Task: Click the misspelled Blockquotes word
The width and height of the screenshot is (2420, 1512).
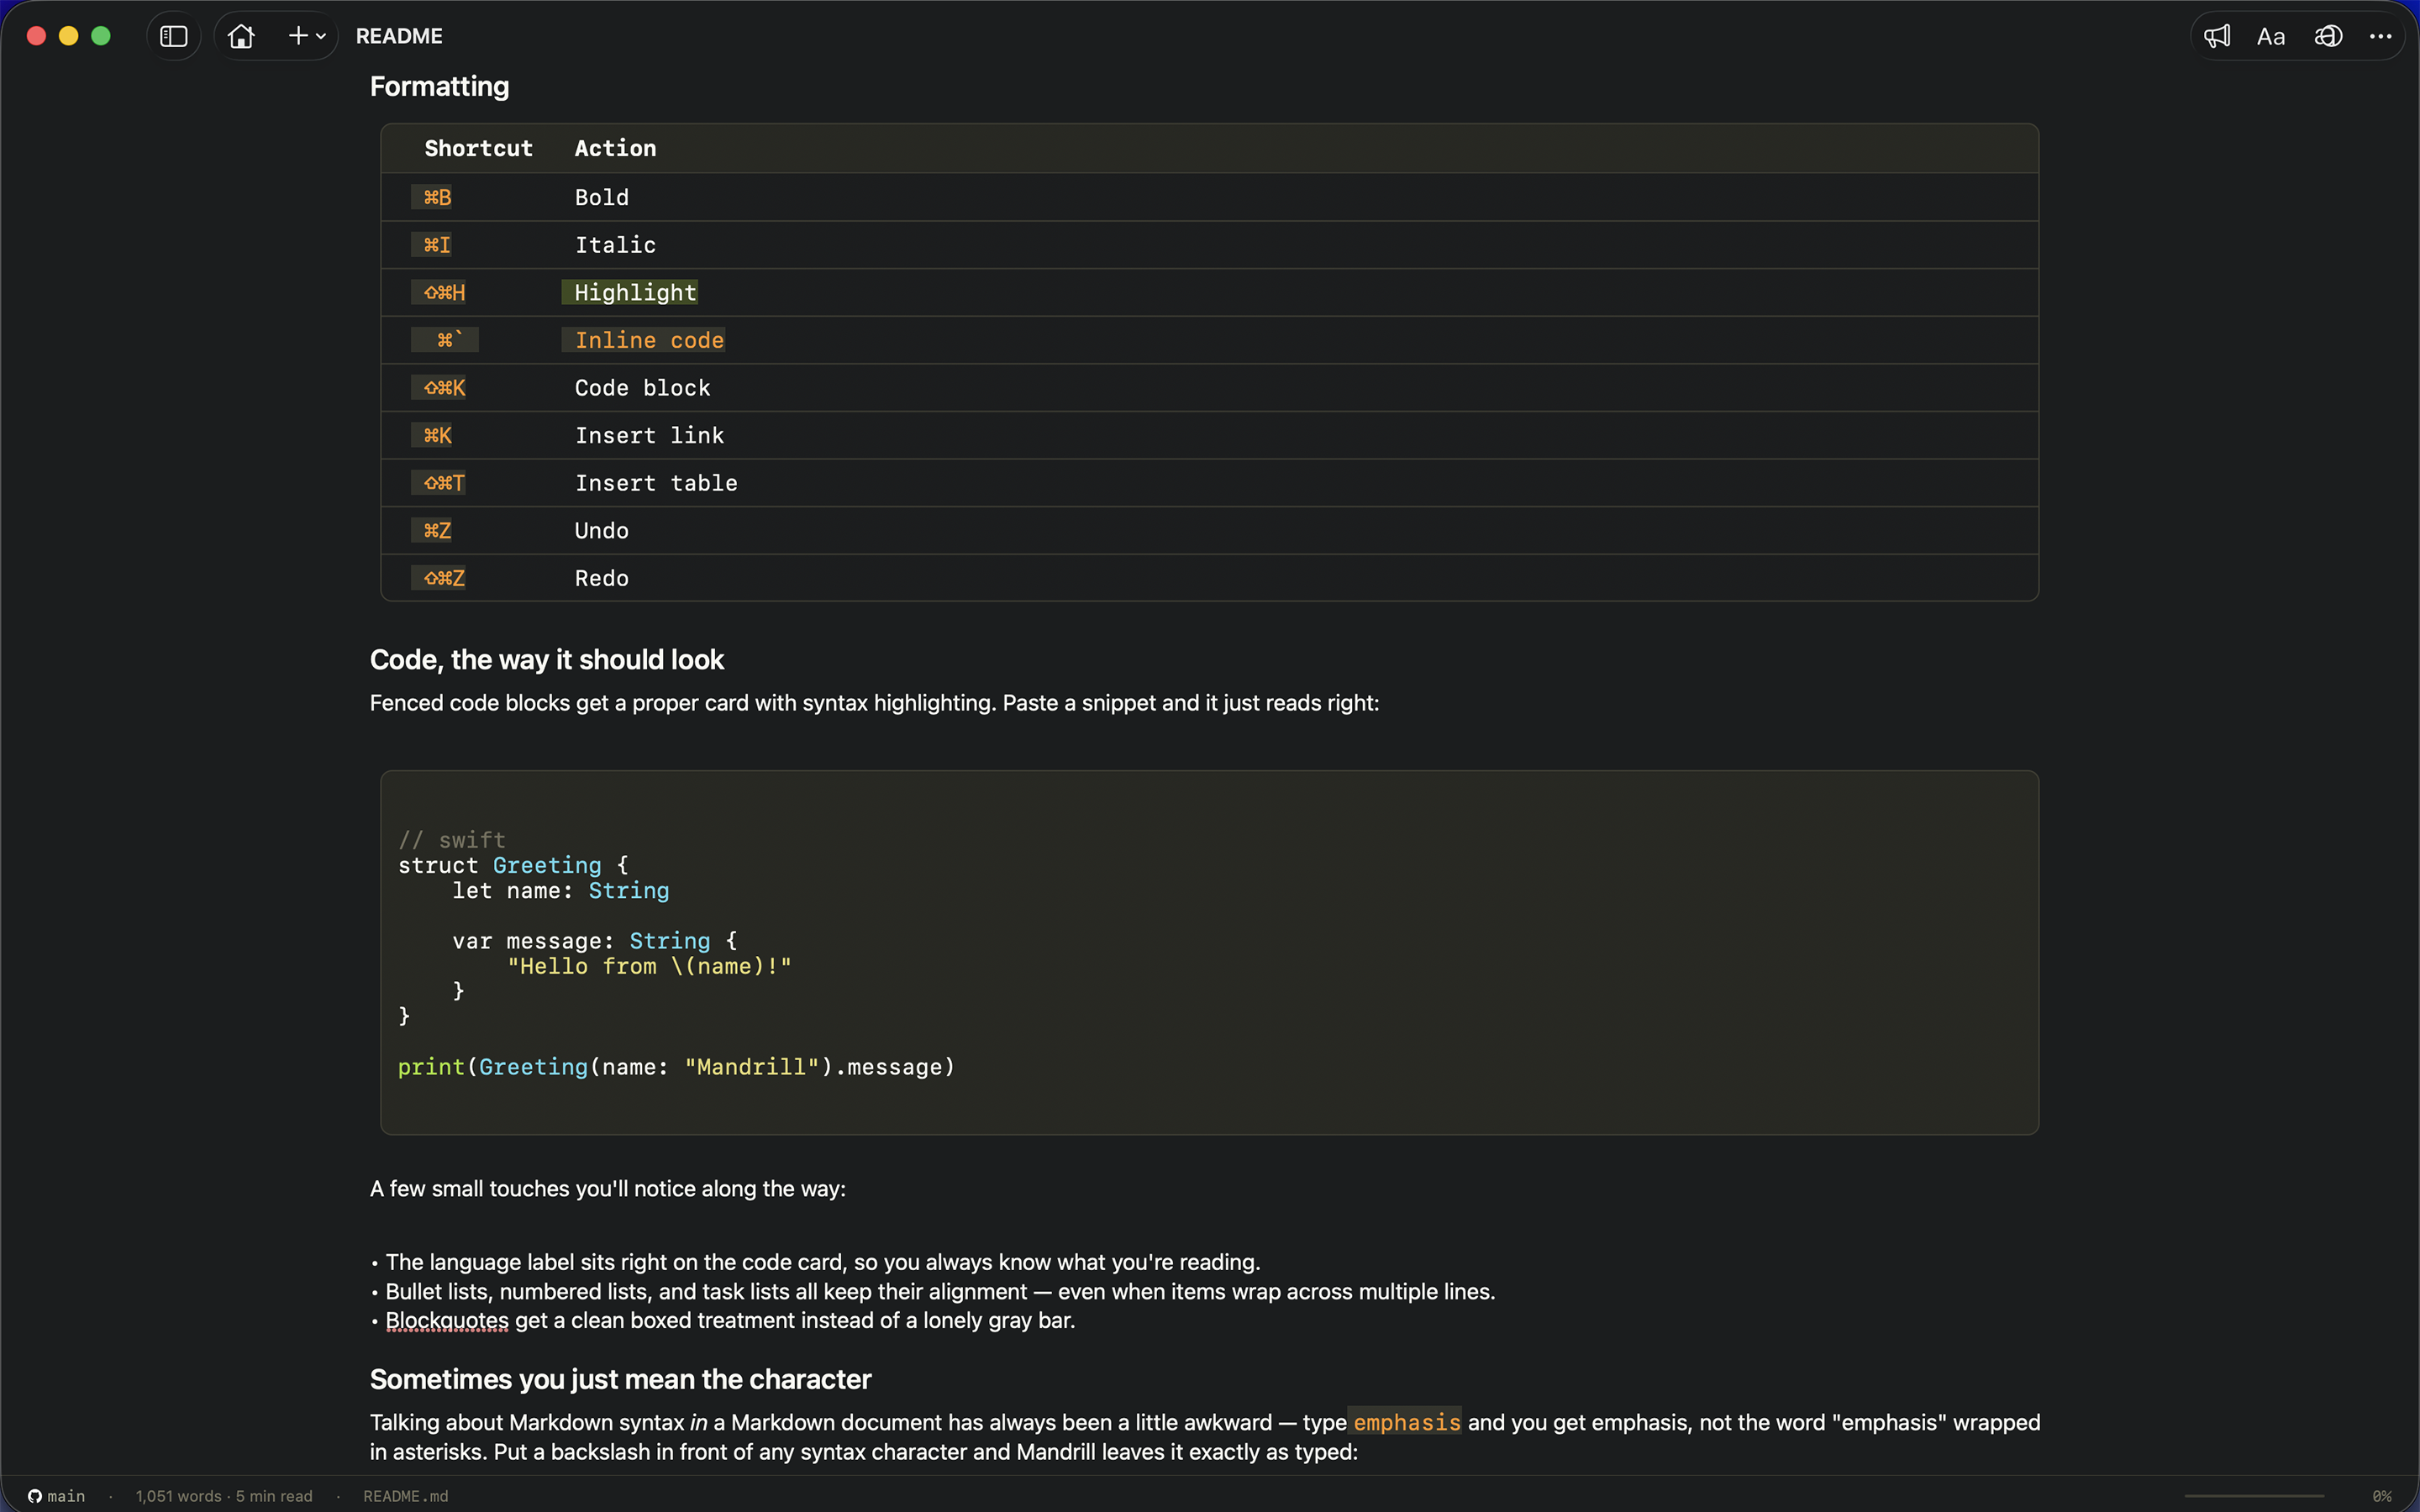Action: (x=447, y=1320)
